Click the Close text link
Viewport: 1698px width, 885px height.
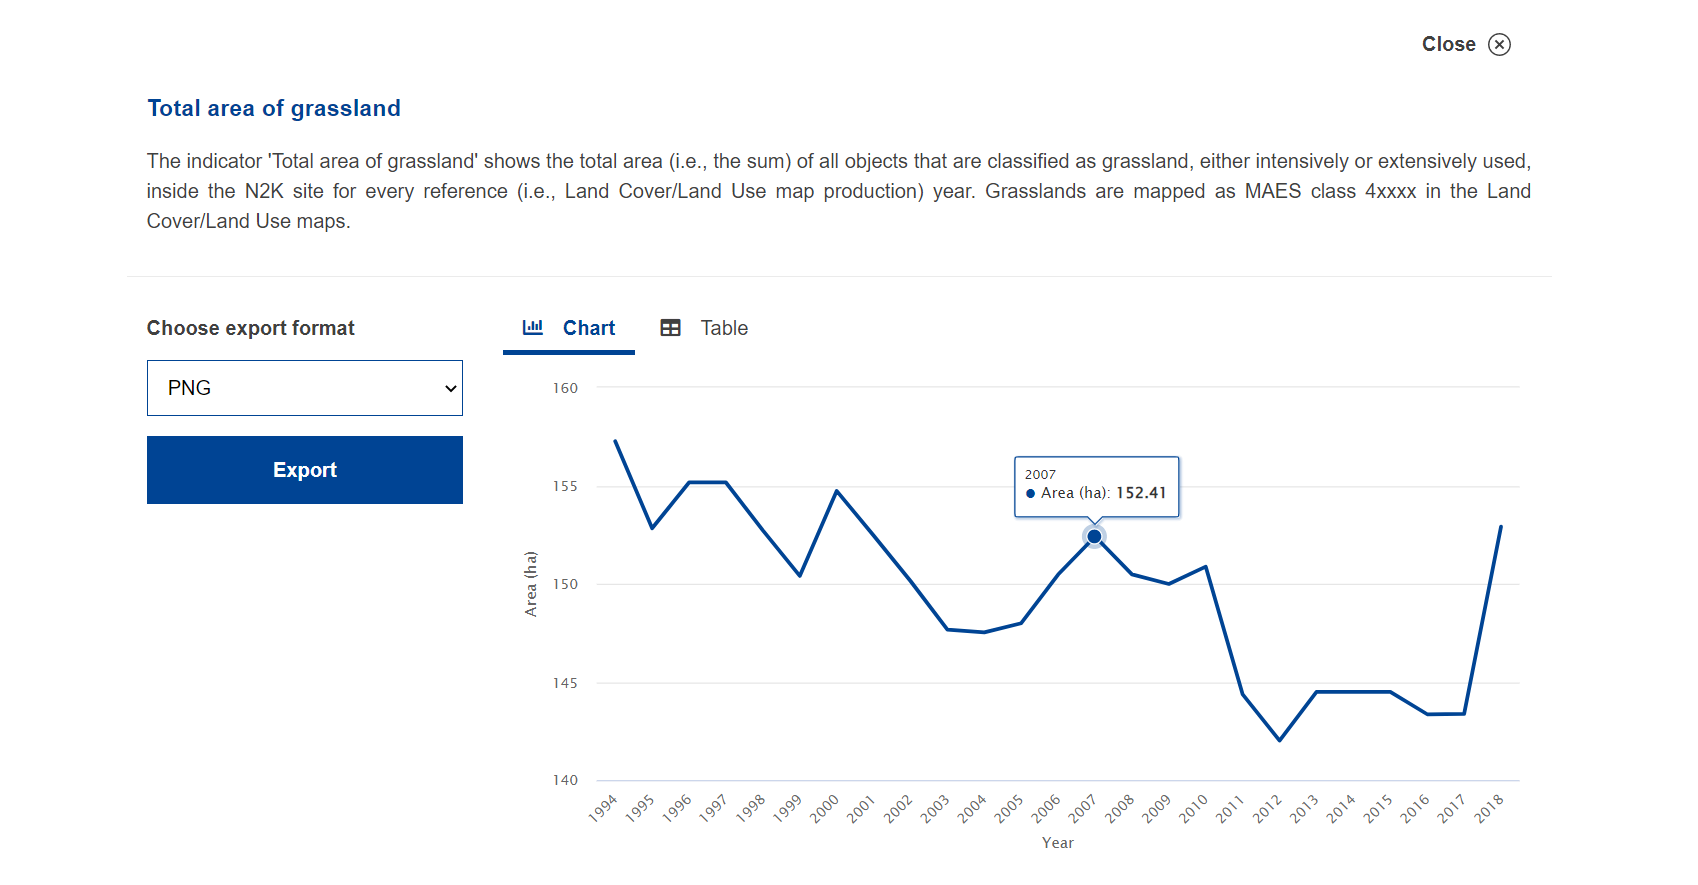[1448, 44]
